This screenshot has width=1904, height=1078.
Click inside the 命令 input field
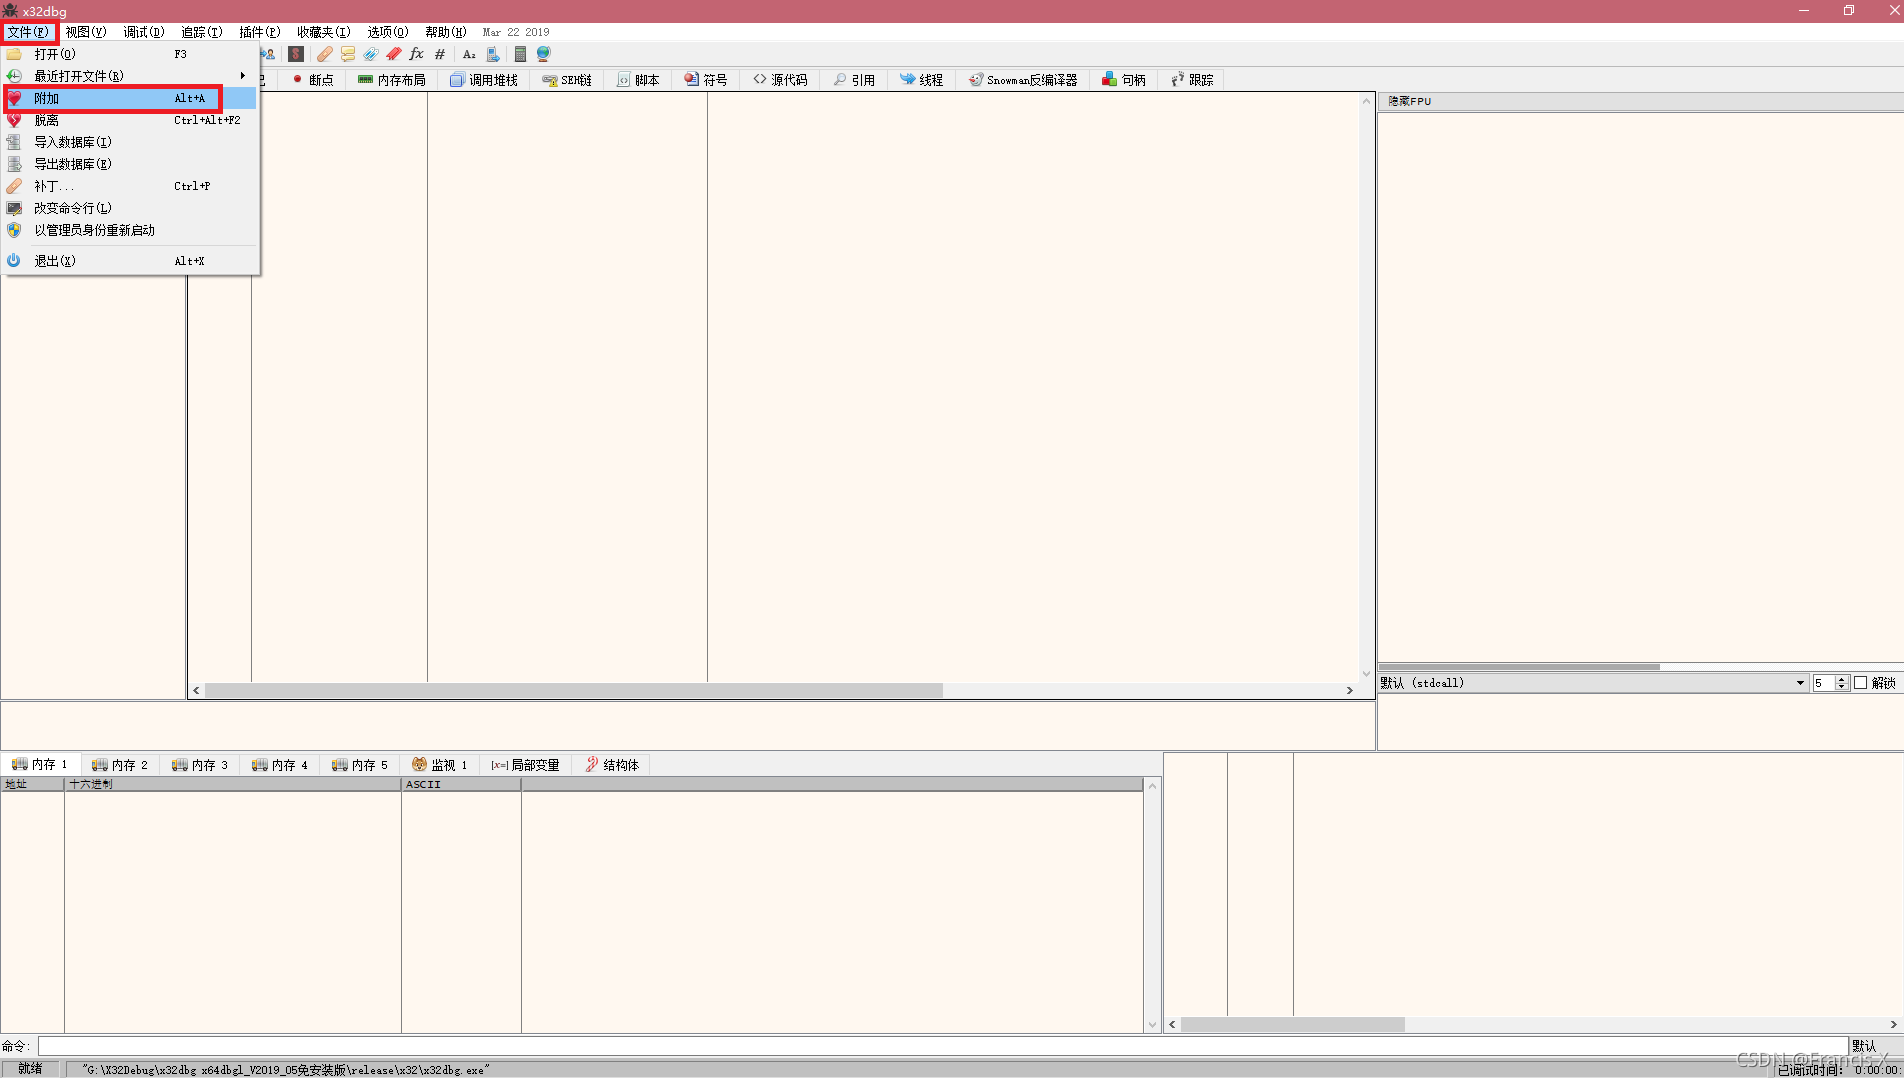tap(942, 1046)
